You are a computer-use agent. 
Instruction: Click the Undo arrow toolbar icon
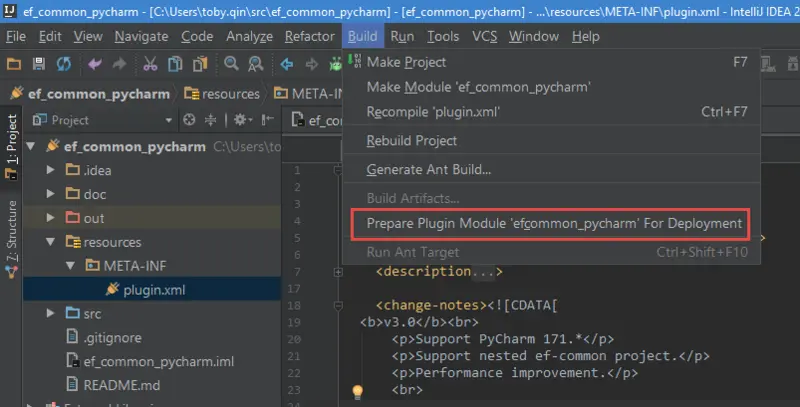tap(94, 64)
